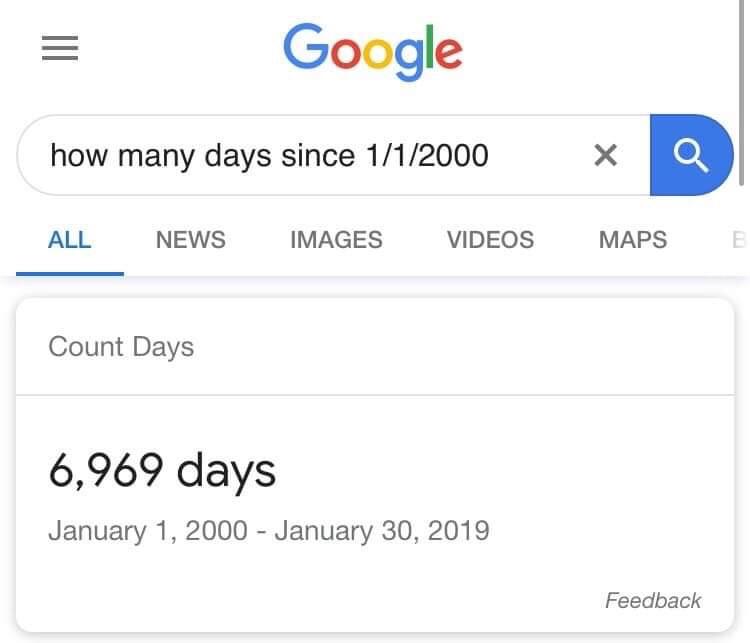
Task: Clear the search query with X
Action: point(606,155)
